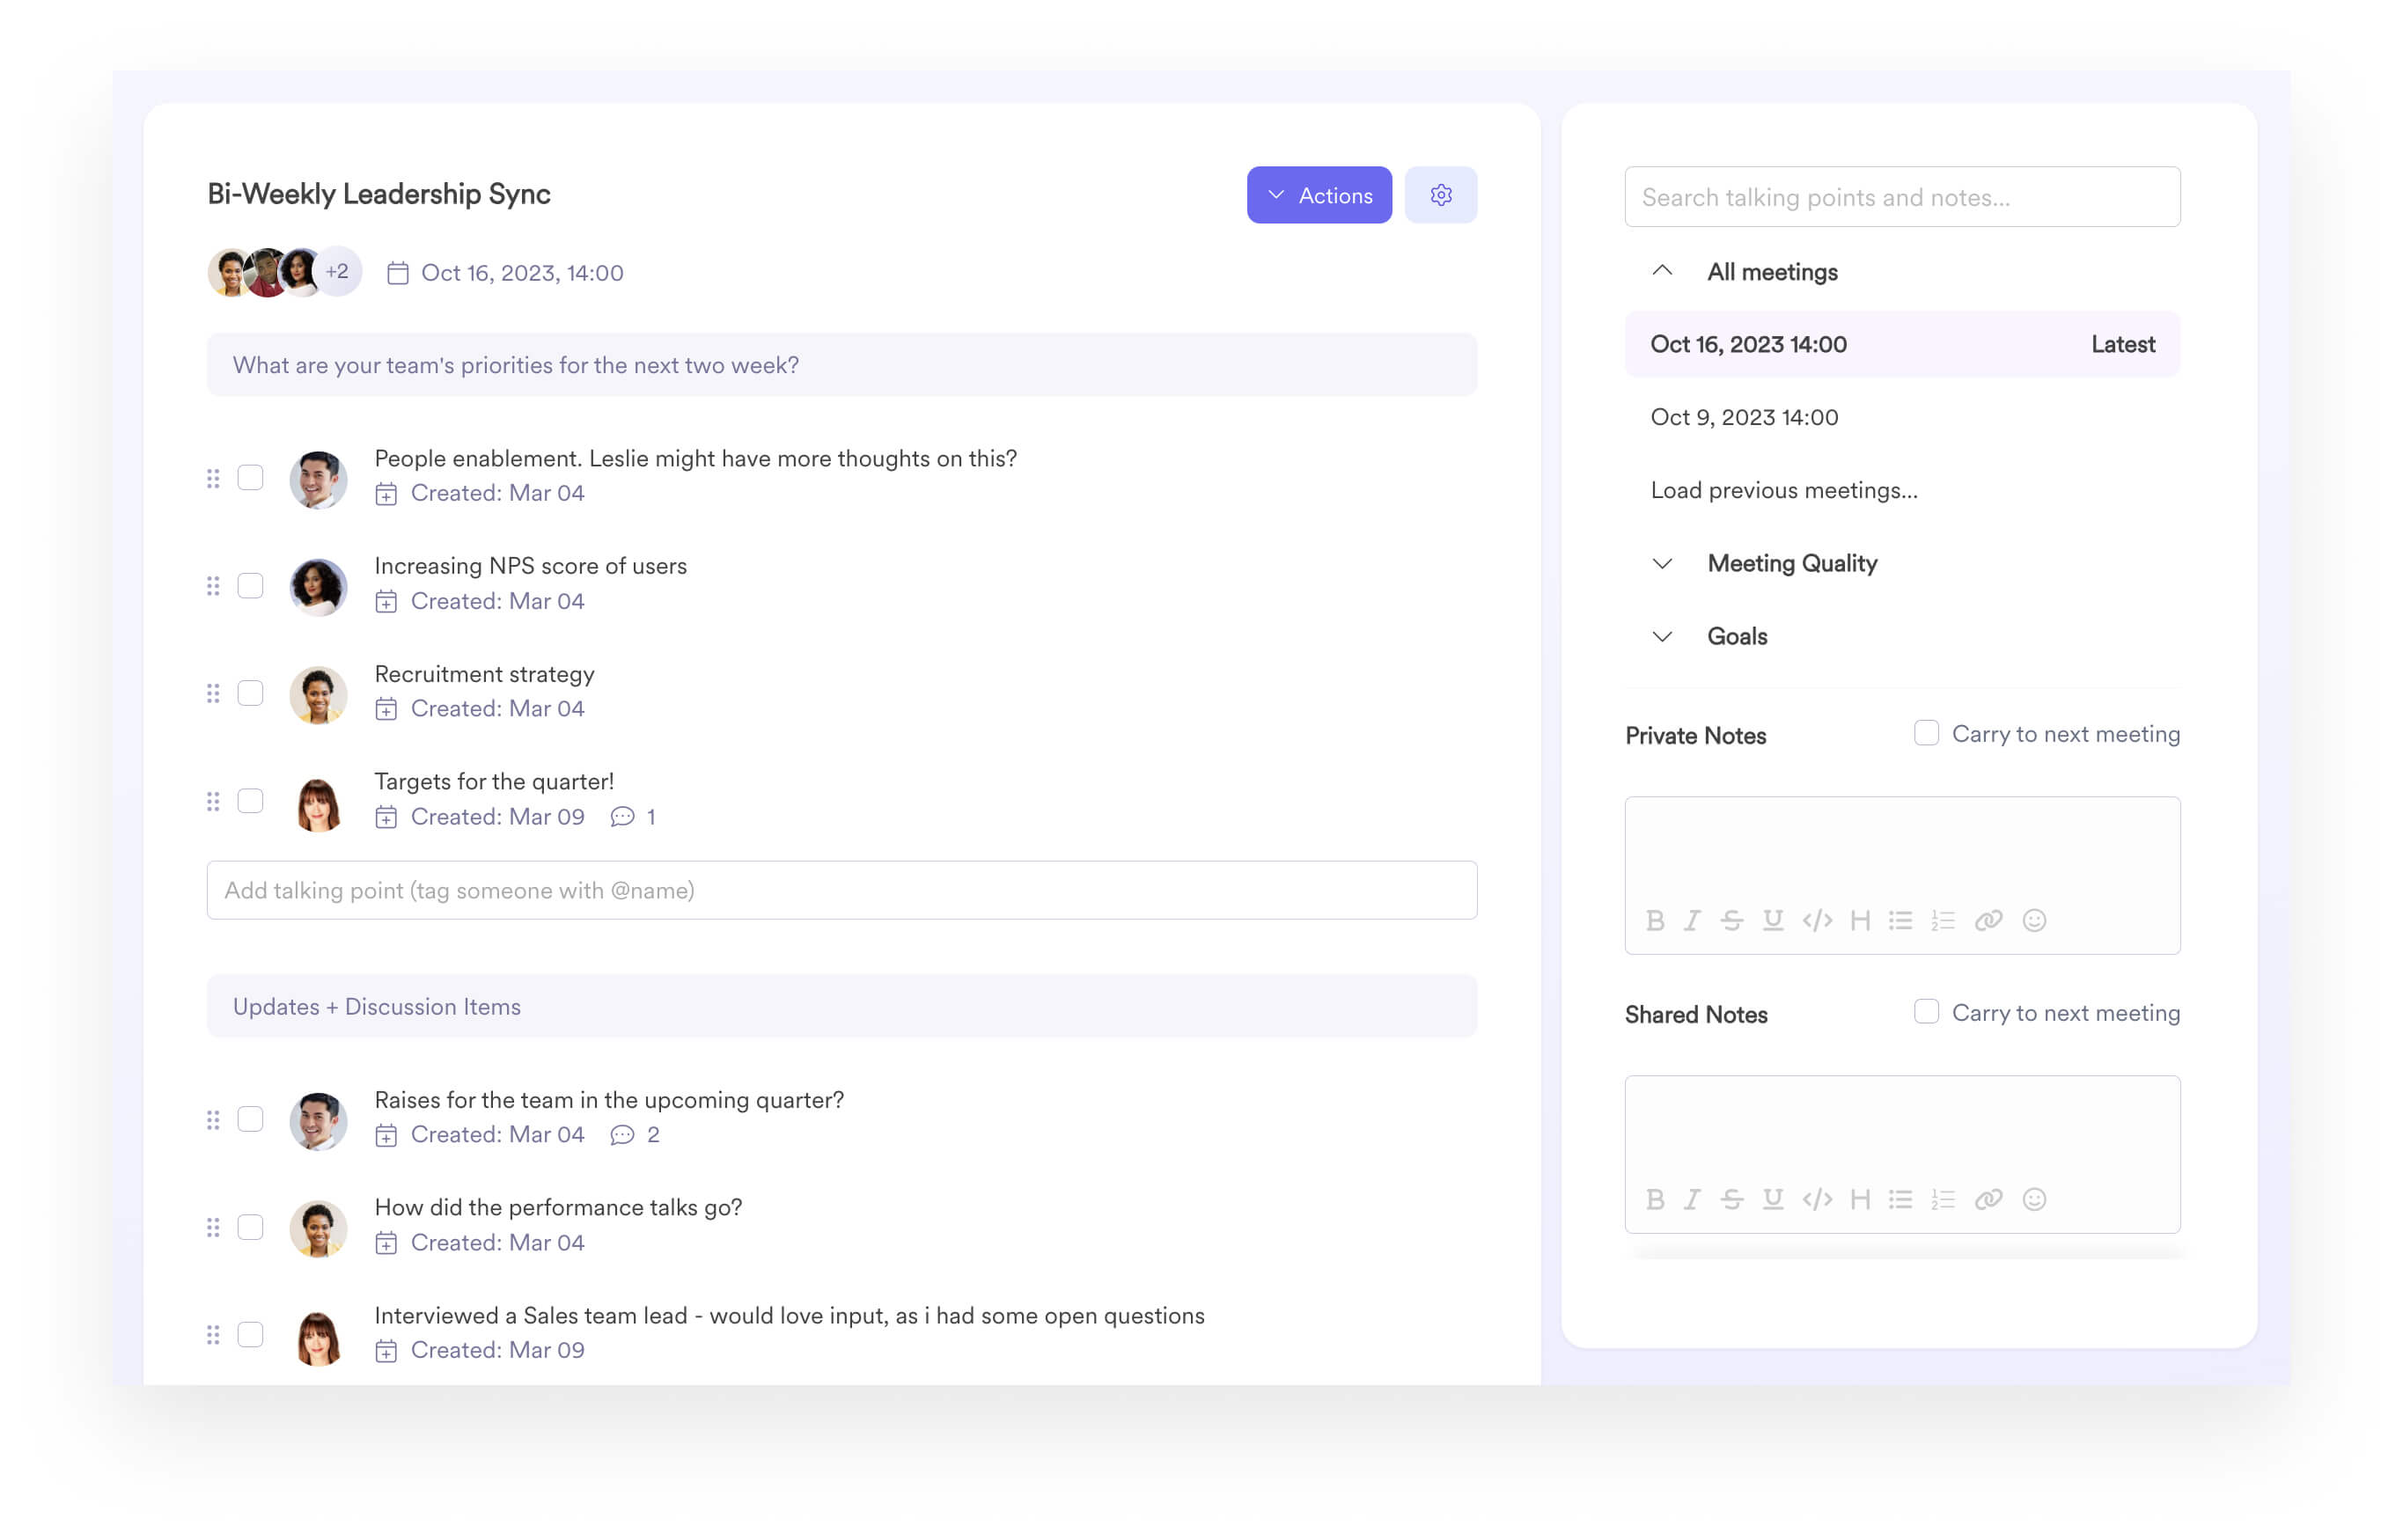The image size is (2403, 1540).
Task: Collapse the All meetings section
Action: coord(1661,271)
